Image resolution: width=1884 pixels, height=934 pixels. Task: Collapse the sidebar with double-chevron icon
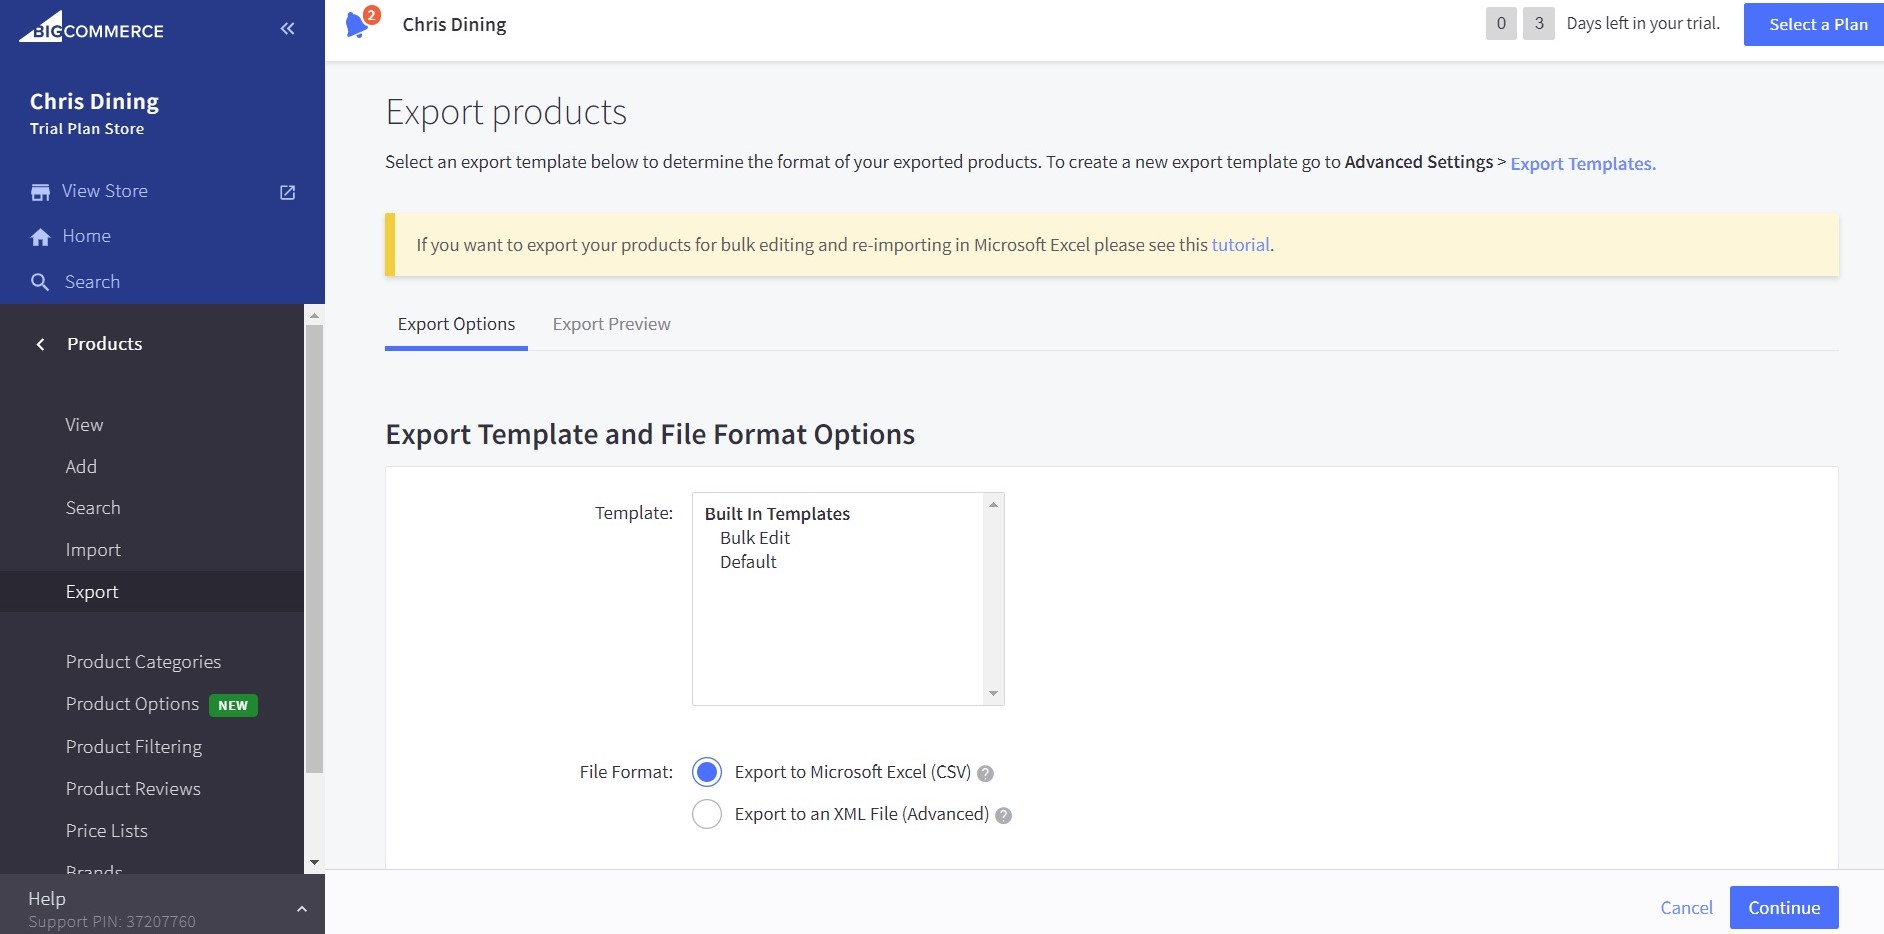[x=287, y=29]
